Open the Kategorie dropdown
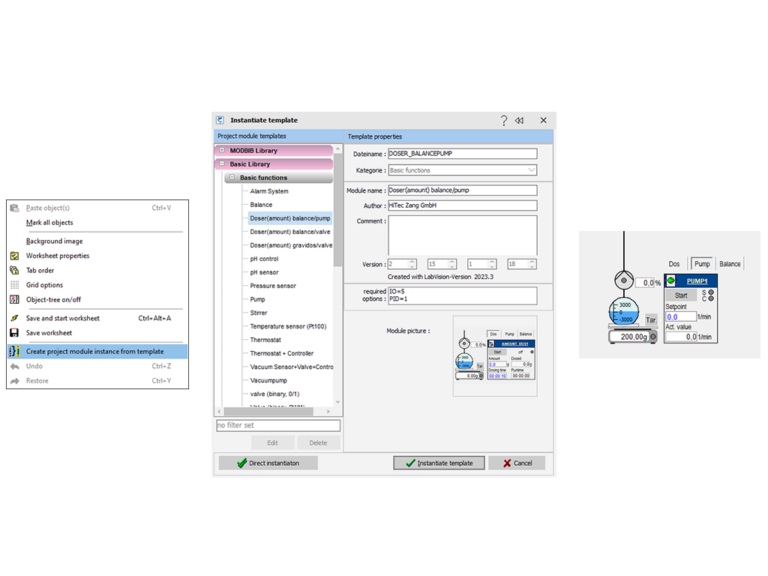Screen dimensions: 768x576 (x=531, y=170)
